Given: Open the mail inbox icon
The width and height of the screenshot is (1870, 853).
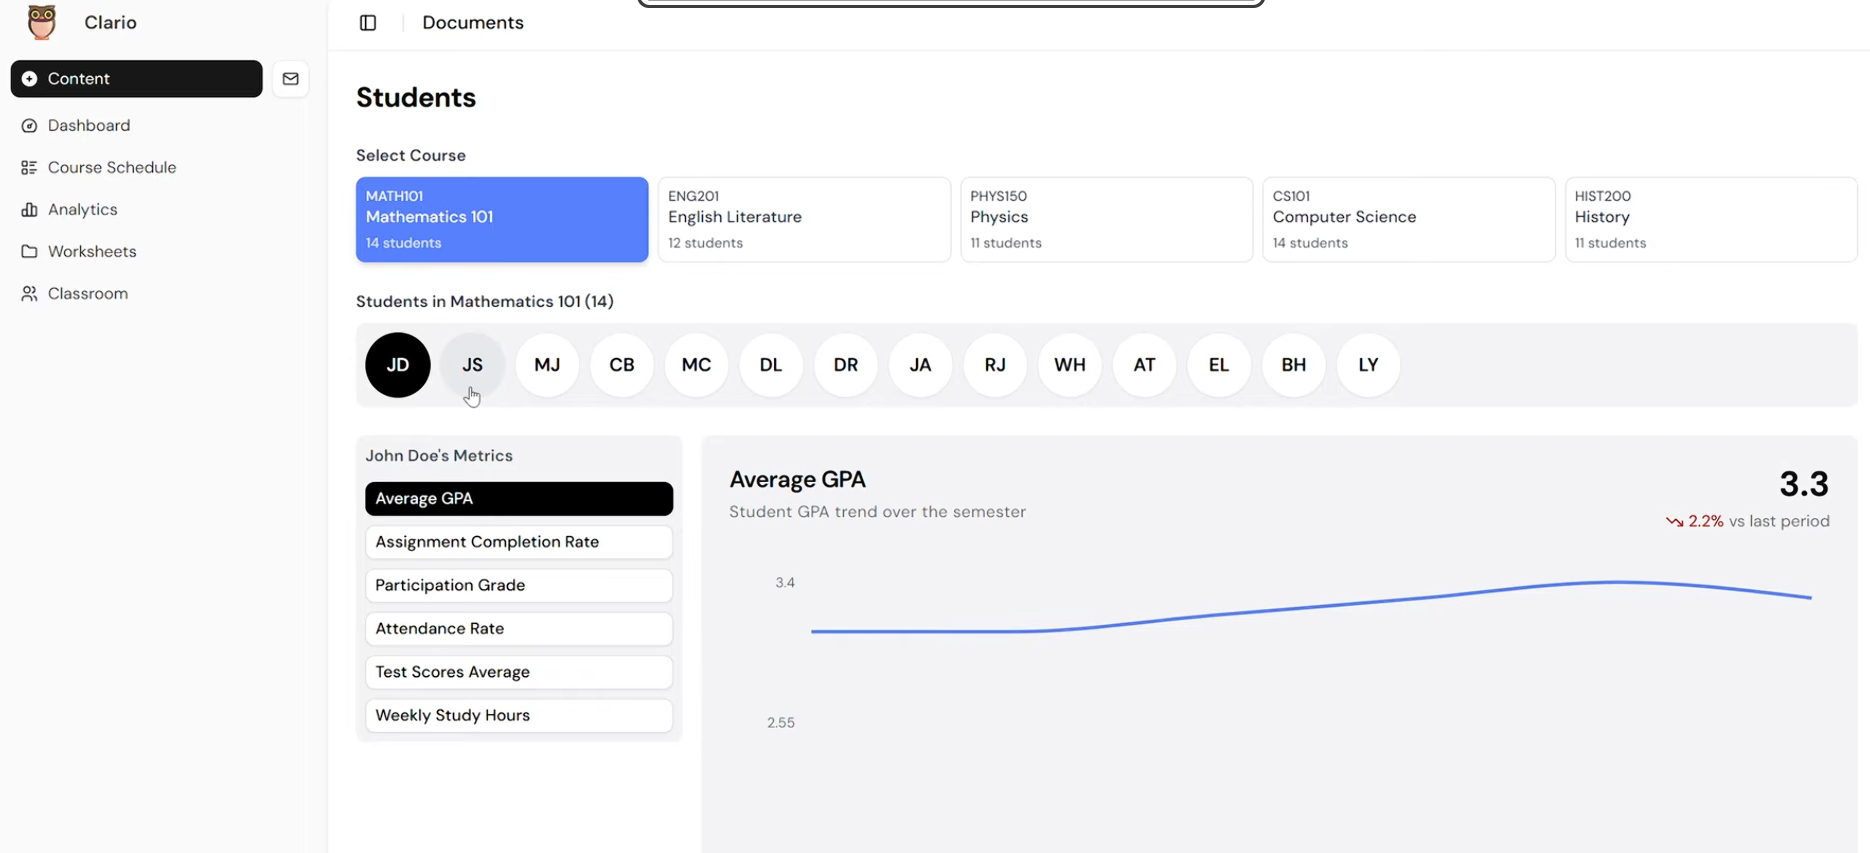Looking at the screenshot, I should point(291,79).
